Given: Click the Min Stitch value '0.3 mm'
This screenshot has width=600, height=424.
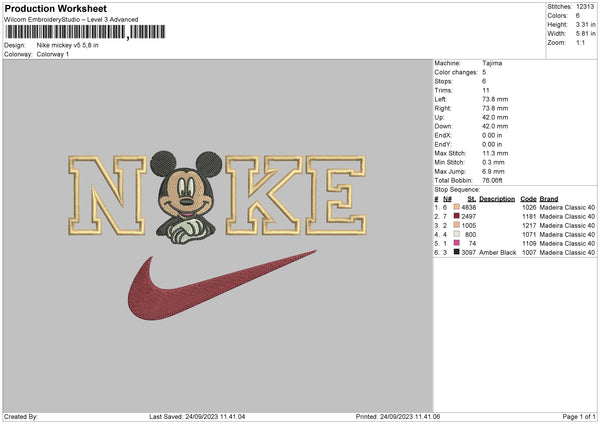Looking at the screenshot, I should point(493,162).
